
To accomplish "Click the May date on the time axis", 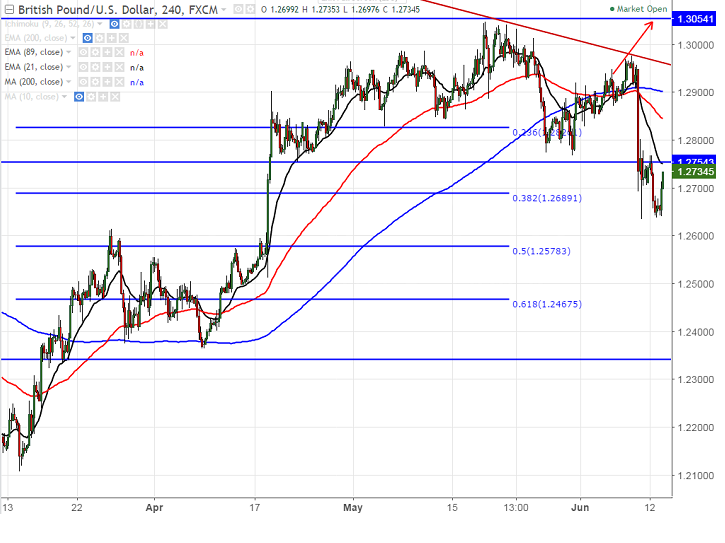I will point(353,508).
